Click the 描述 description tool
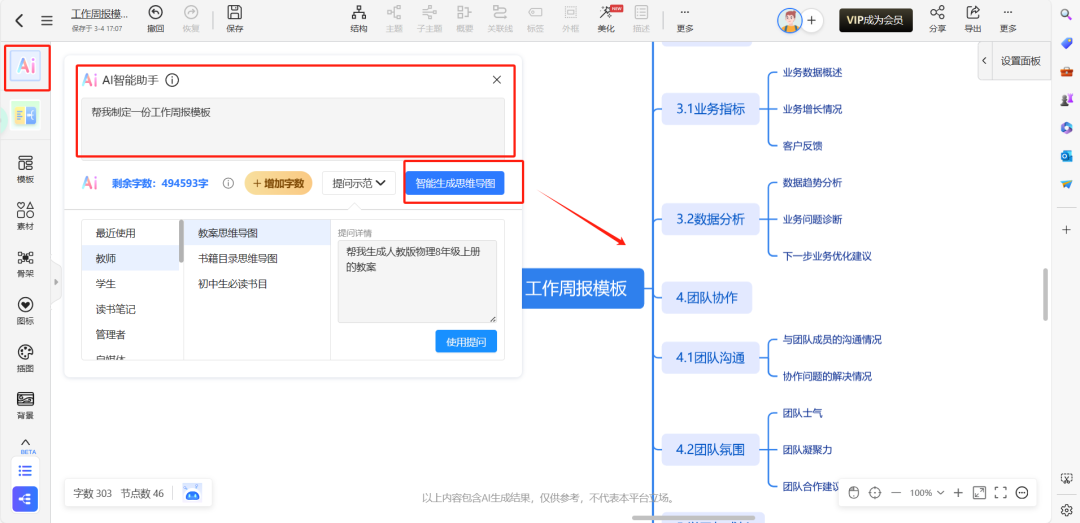 point(641,19)
